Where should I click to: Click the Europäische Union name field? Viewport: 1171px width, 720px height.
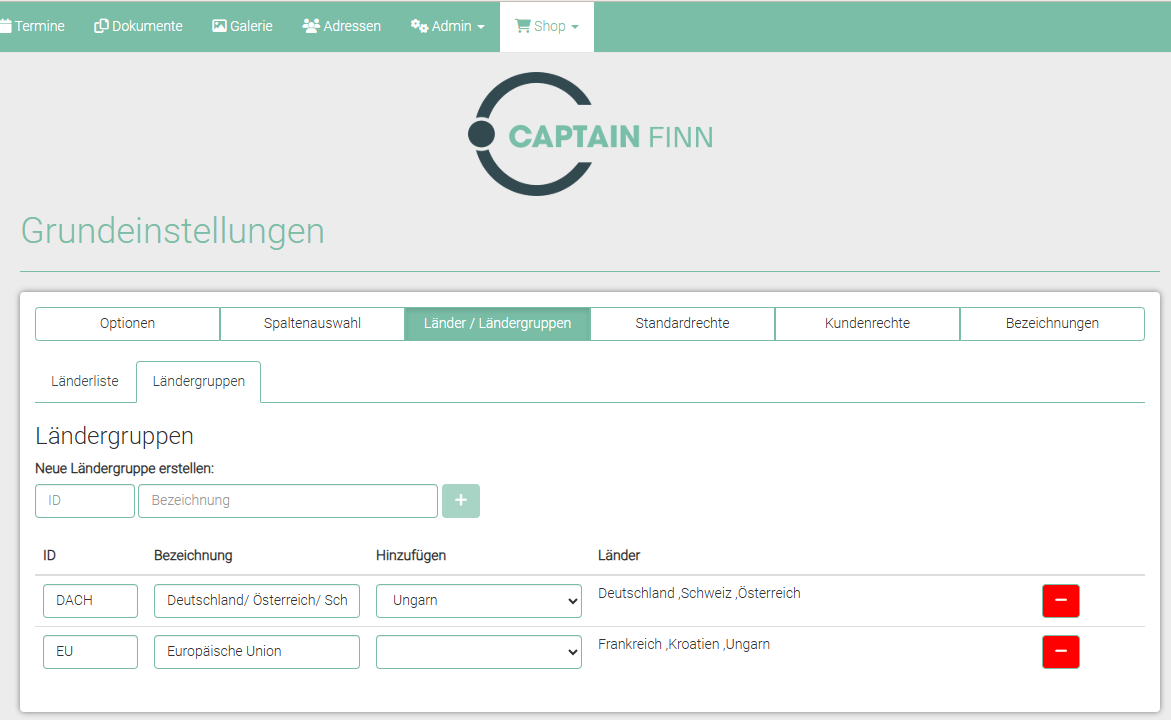[x=256, y=652]
